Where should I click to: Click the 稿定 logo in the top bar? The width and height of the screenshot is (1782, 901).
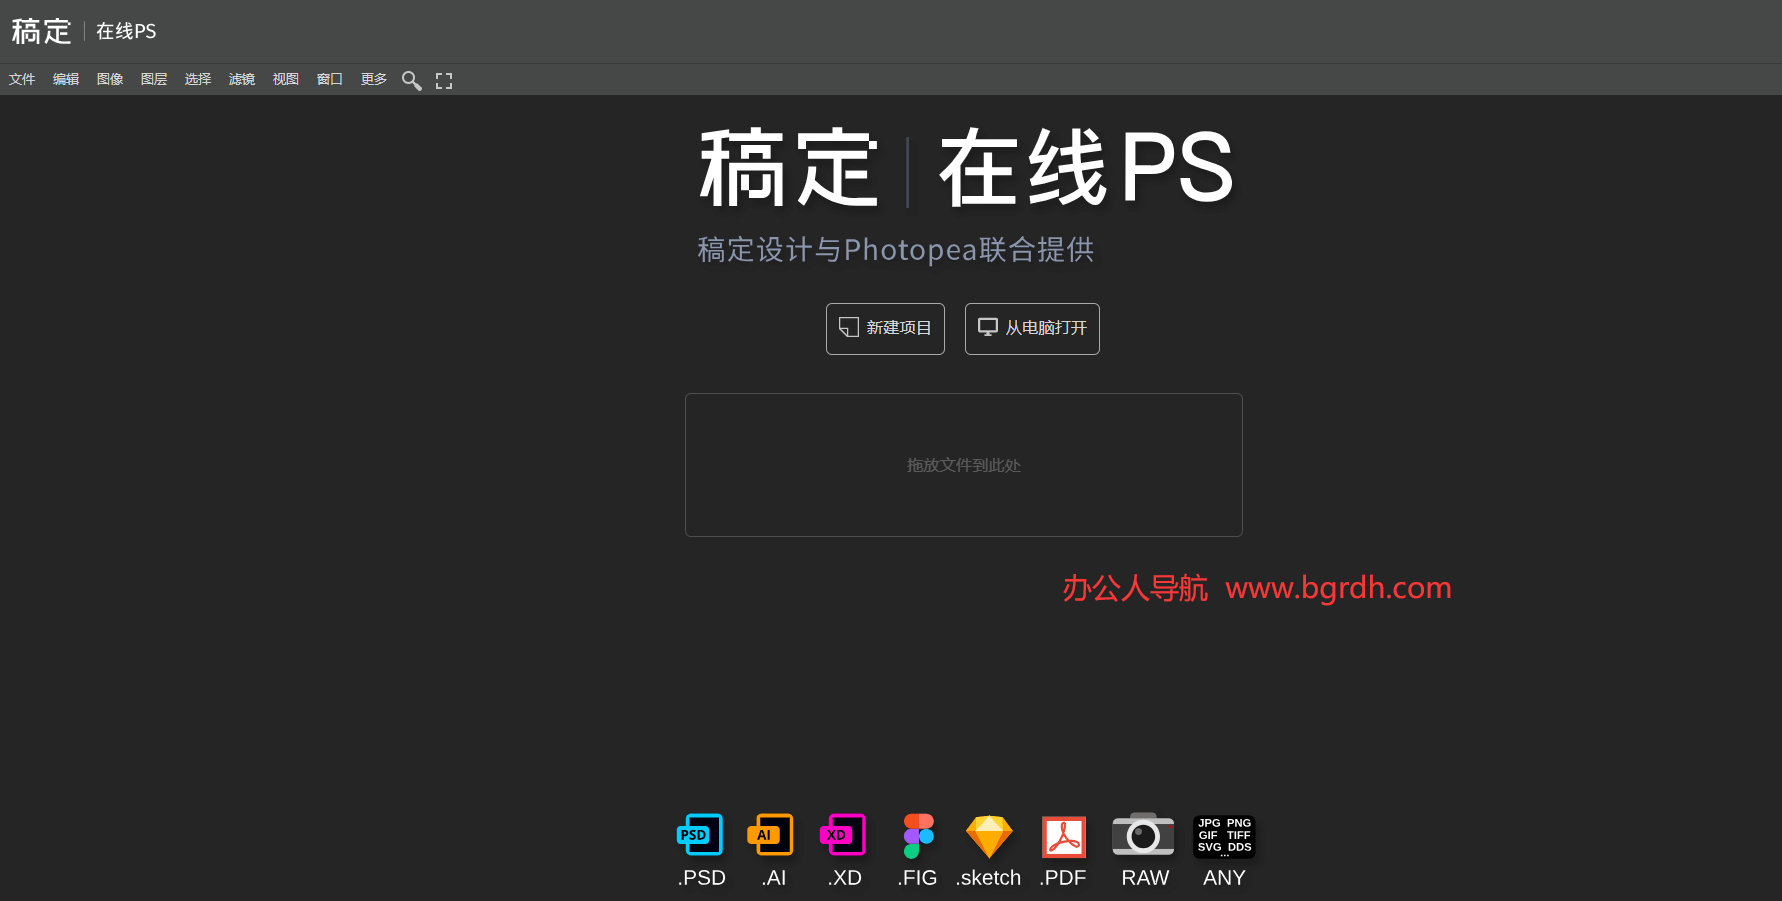coord(41,31)
